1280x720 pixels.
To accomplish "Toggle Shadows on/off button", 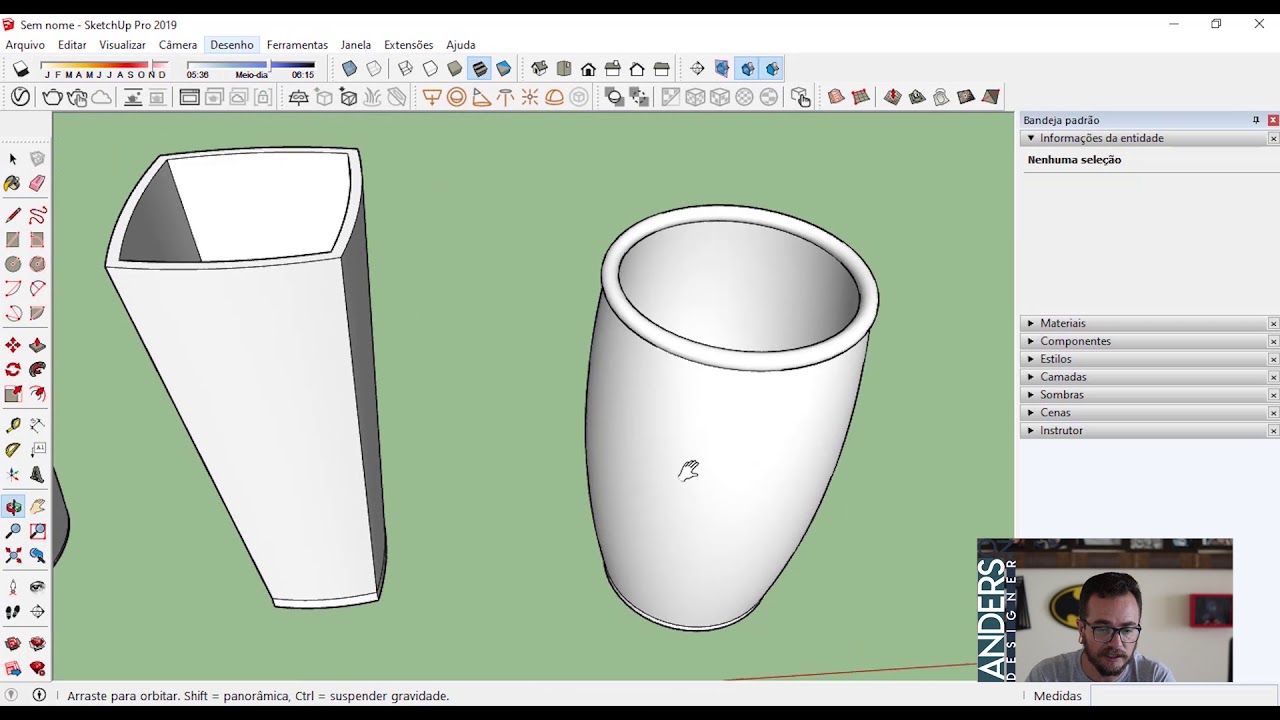I will (x=21, y=69).
